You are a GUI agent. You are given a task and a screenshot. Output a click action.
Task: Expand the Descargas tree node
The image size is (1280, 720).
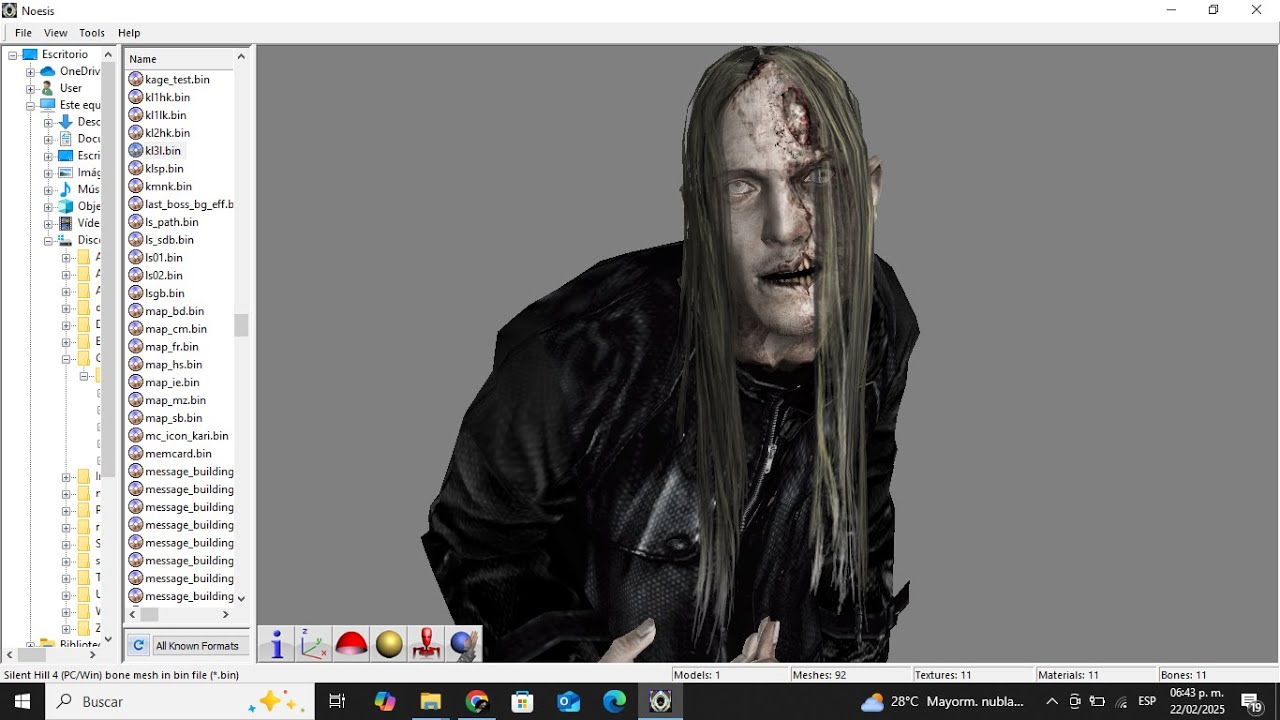click(x=48, y=122)
